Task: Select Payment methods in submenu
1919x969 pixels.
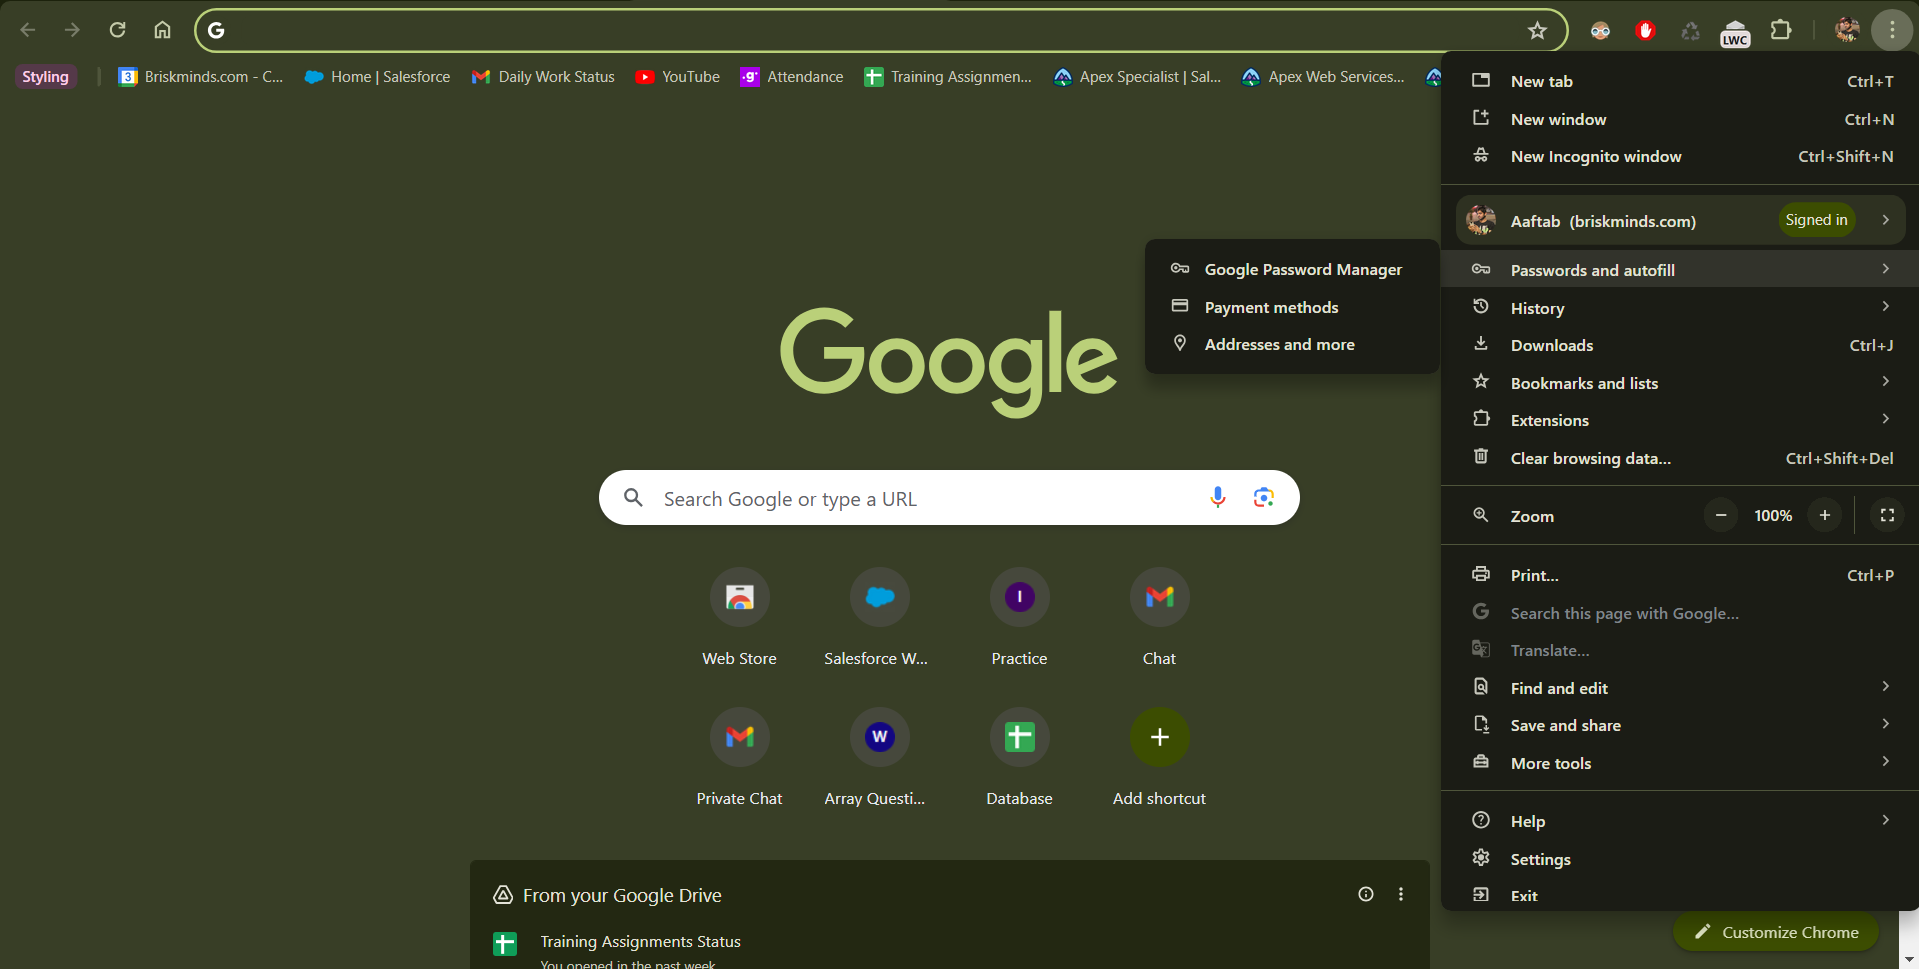Action: (1291, 307)
